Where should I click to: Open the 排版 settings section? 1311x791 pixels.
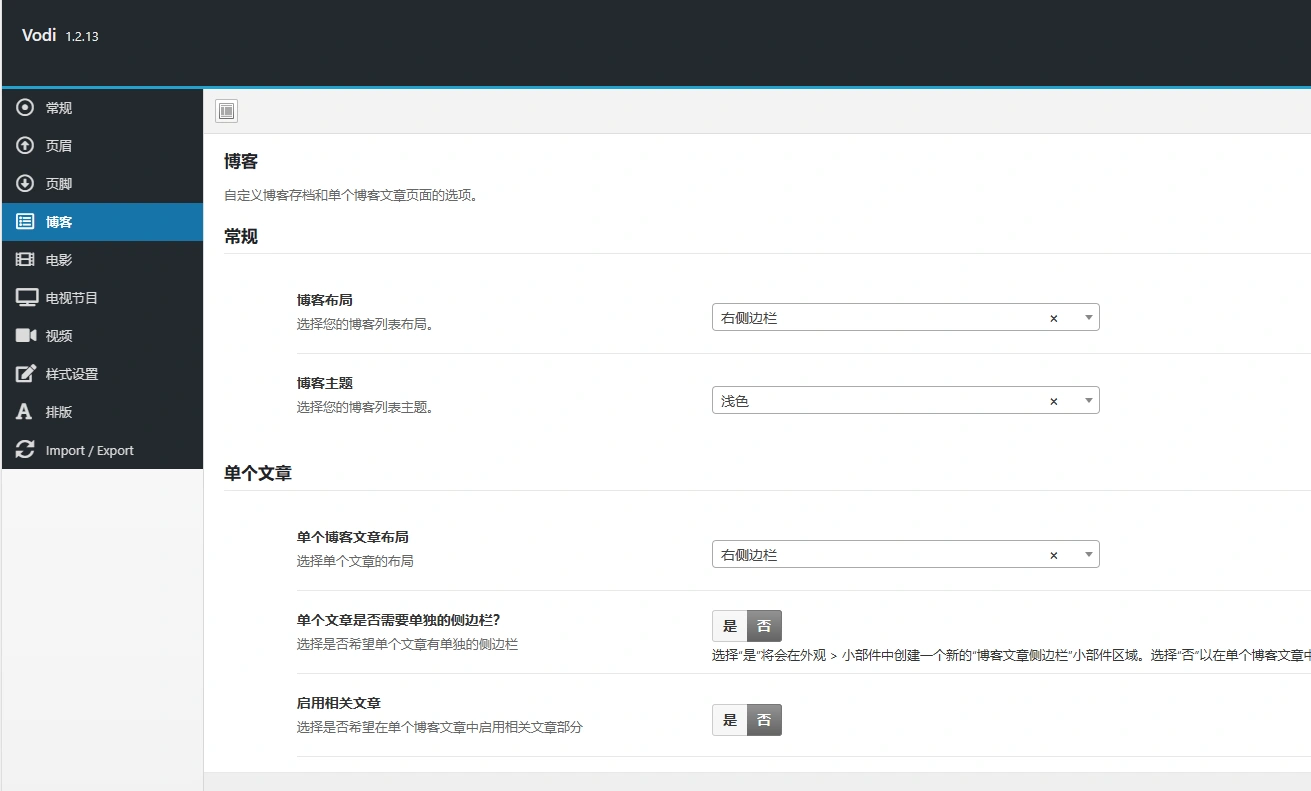pyautogui.click(x=55, y=411)
